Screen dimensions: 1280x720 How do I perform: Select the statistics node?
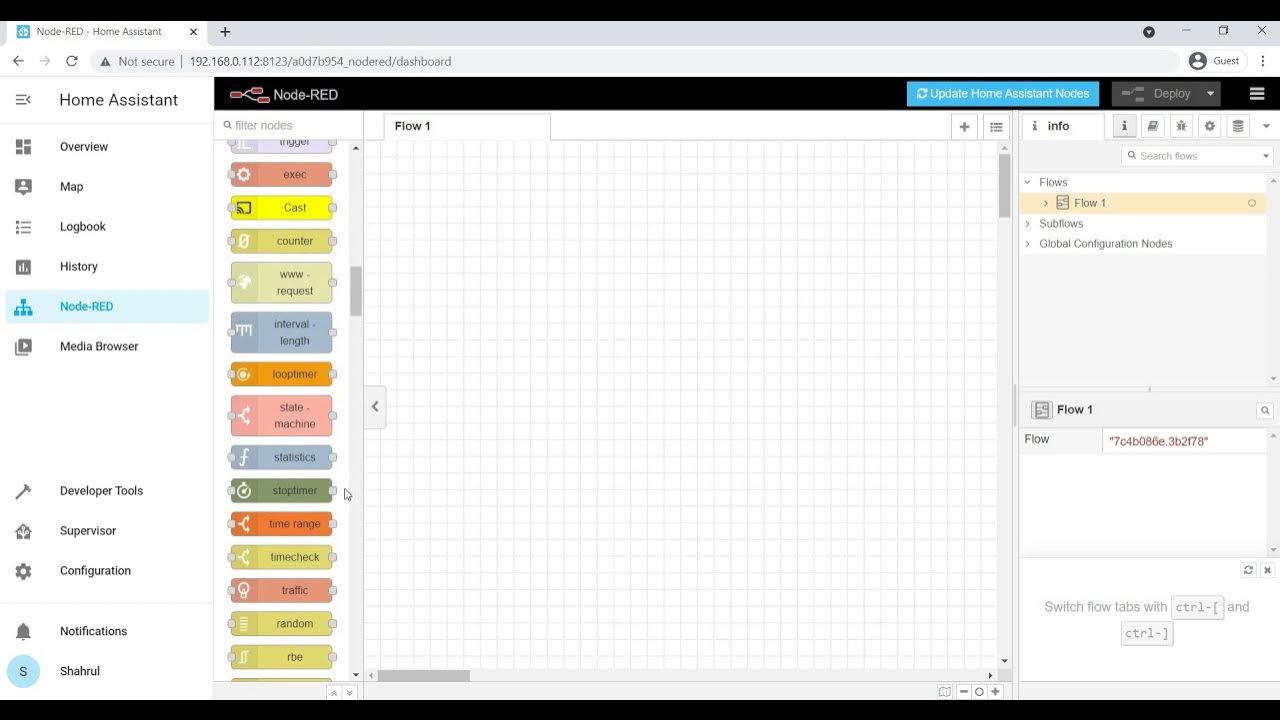[x=282, y=457]
